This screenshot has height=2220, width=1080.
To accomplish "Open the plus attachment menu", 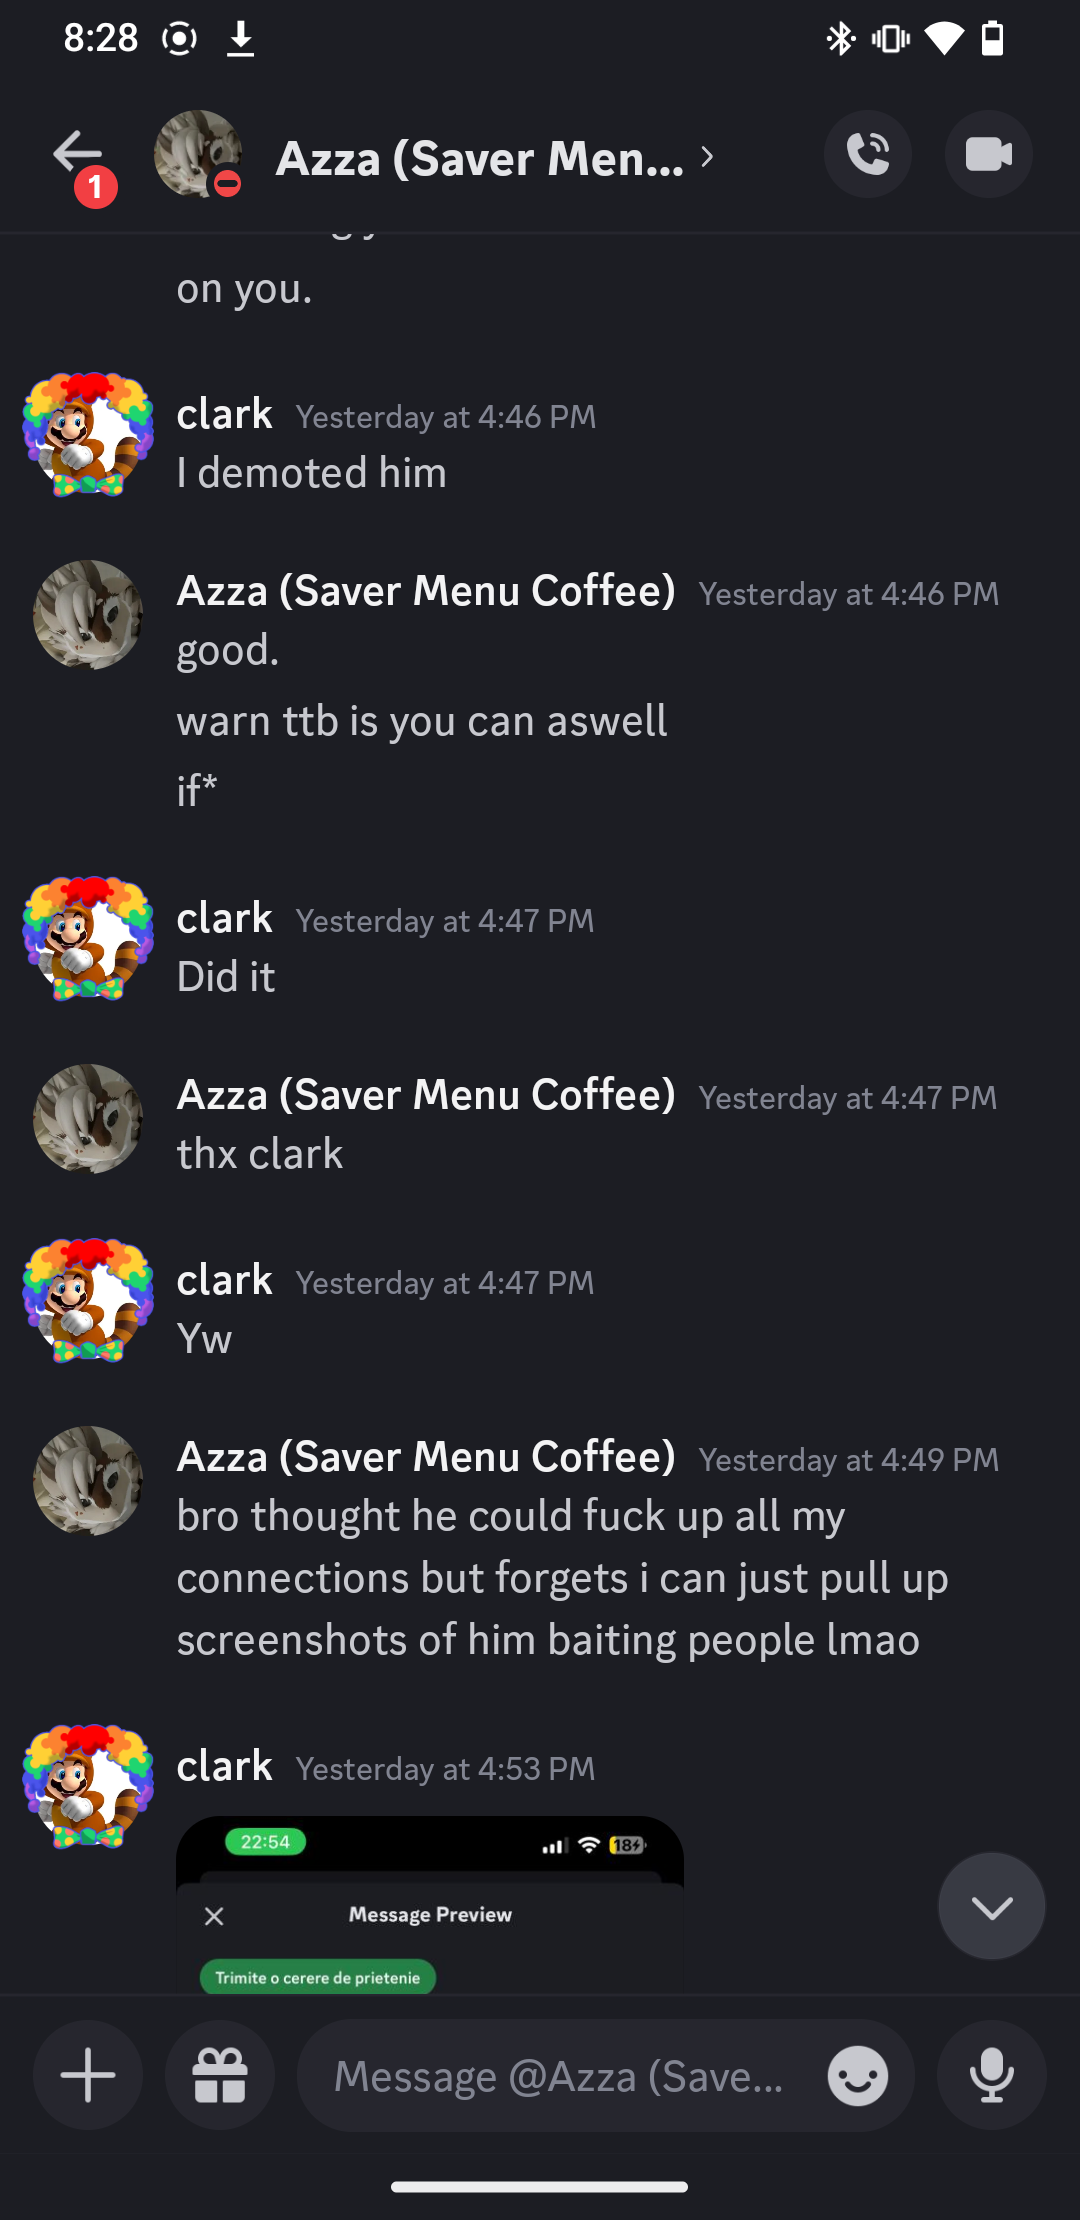I will point(88,2075).
